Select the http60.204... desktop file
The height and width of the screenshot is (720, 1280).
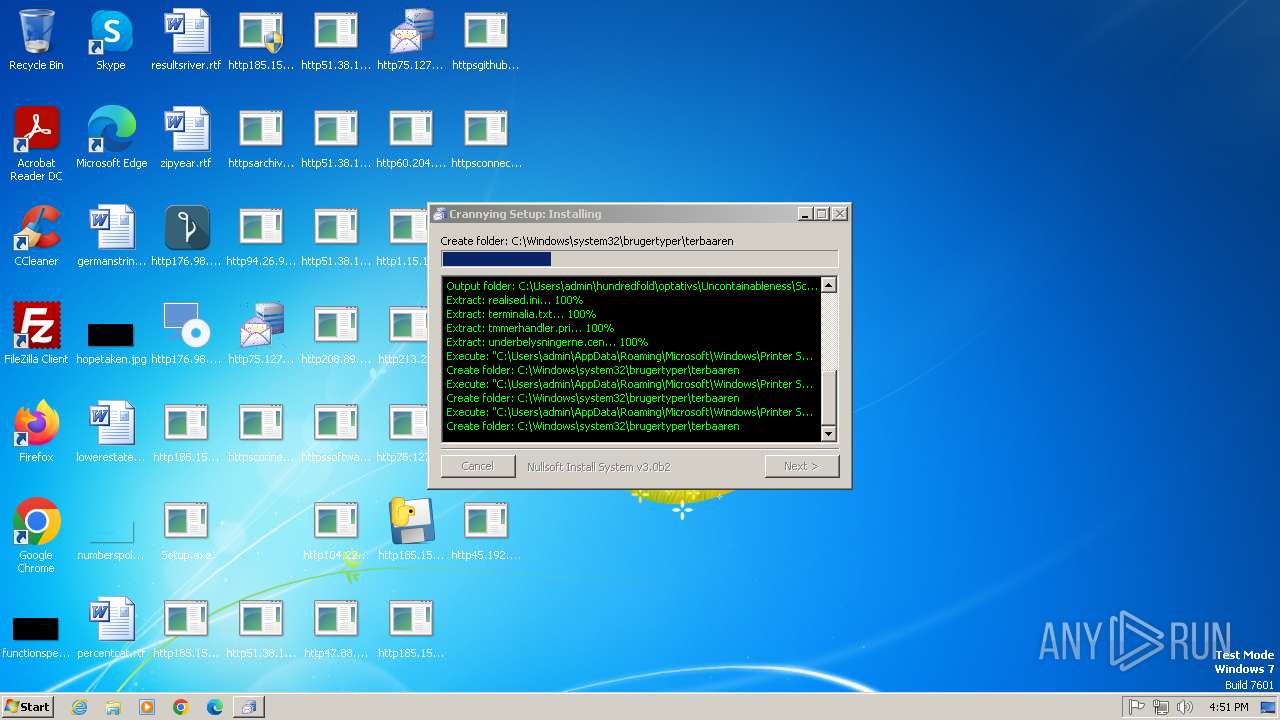click(411, 138)
